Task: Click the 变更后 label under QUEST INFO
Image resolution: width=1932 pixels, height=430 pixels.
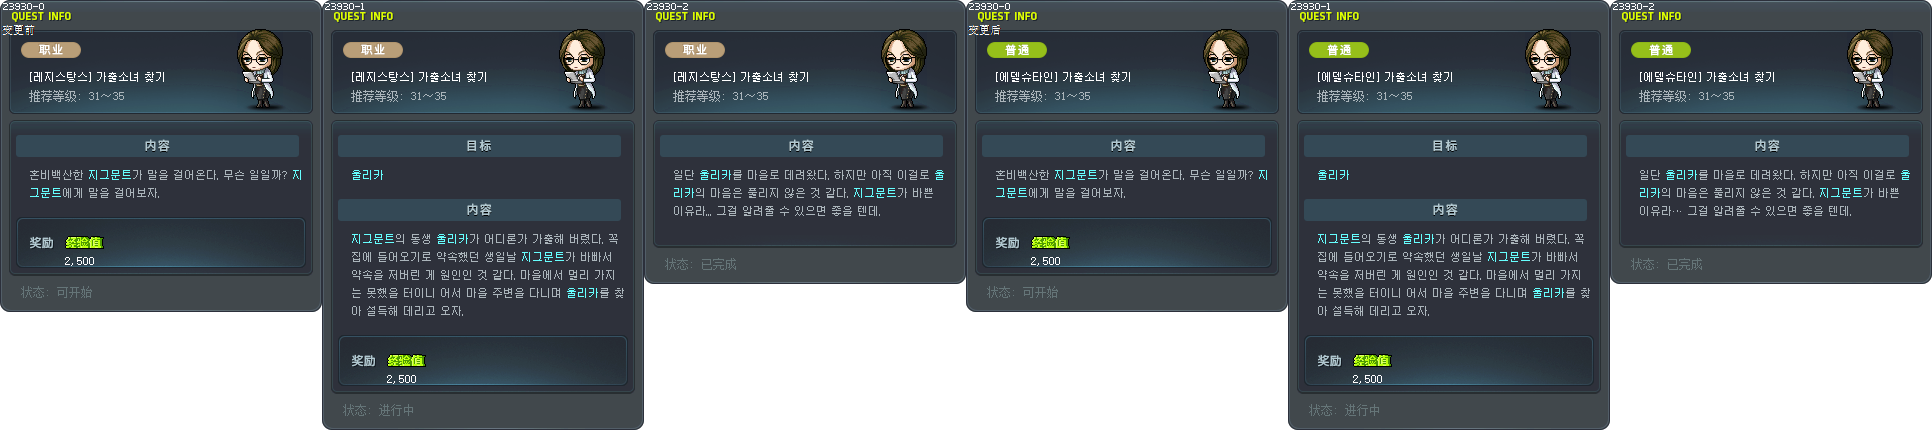Action: (984, 30)
